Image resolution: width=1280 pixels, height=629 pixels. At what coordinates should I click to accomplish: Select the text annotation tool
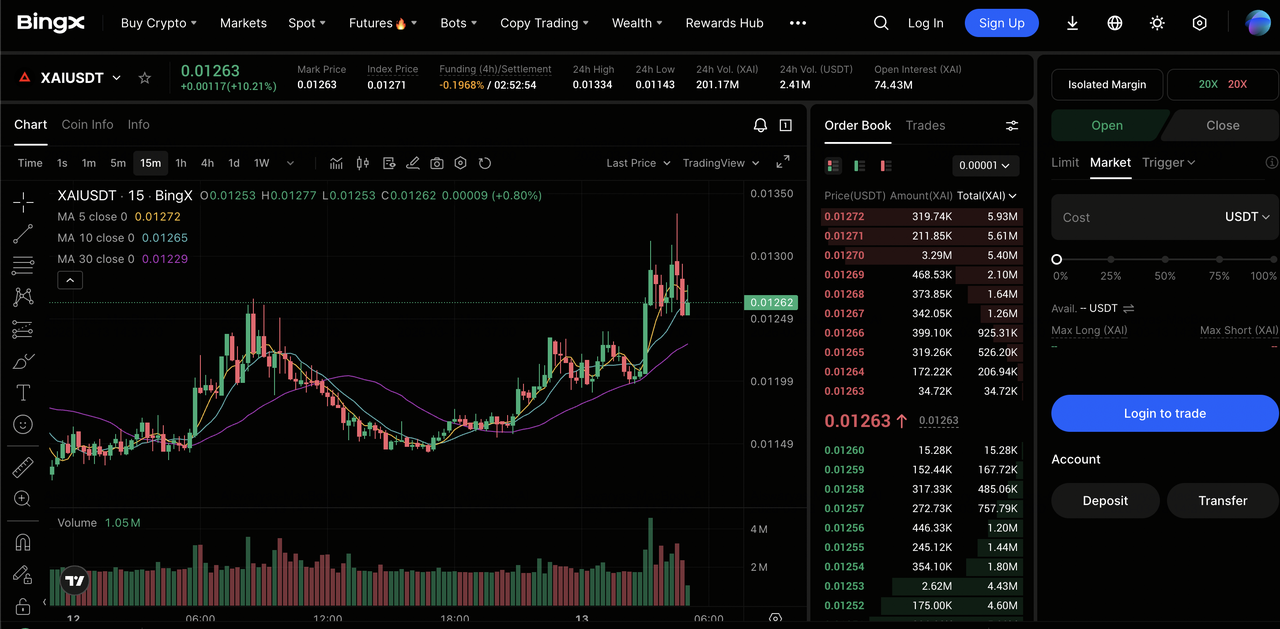[x=23, y=392]
